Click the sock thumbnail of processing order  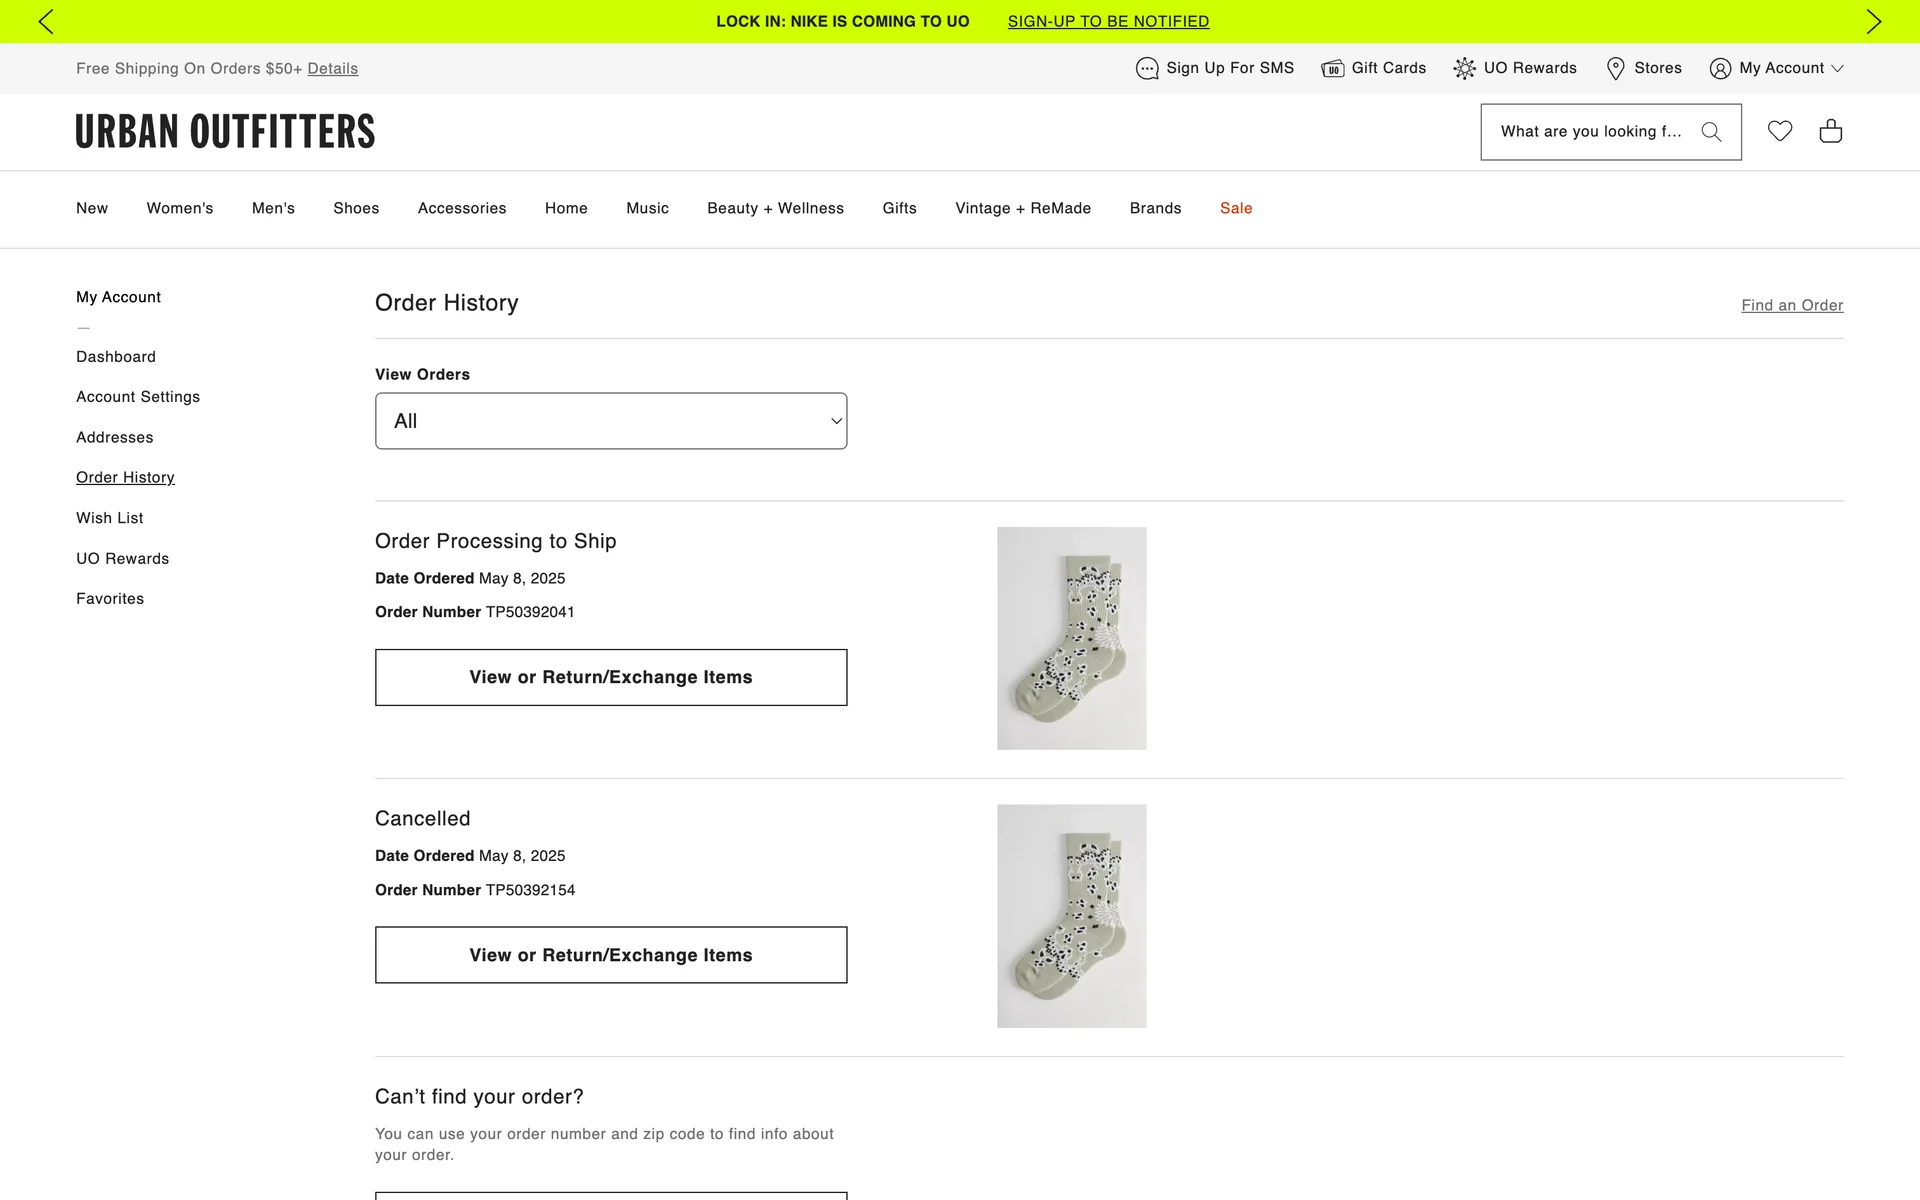point(1071,638)
